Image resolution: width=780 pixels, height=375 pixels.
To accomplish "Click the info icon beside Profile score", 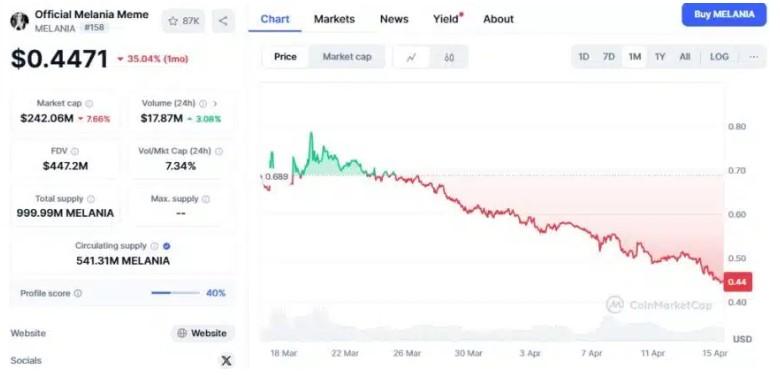I will coord(78,293).
